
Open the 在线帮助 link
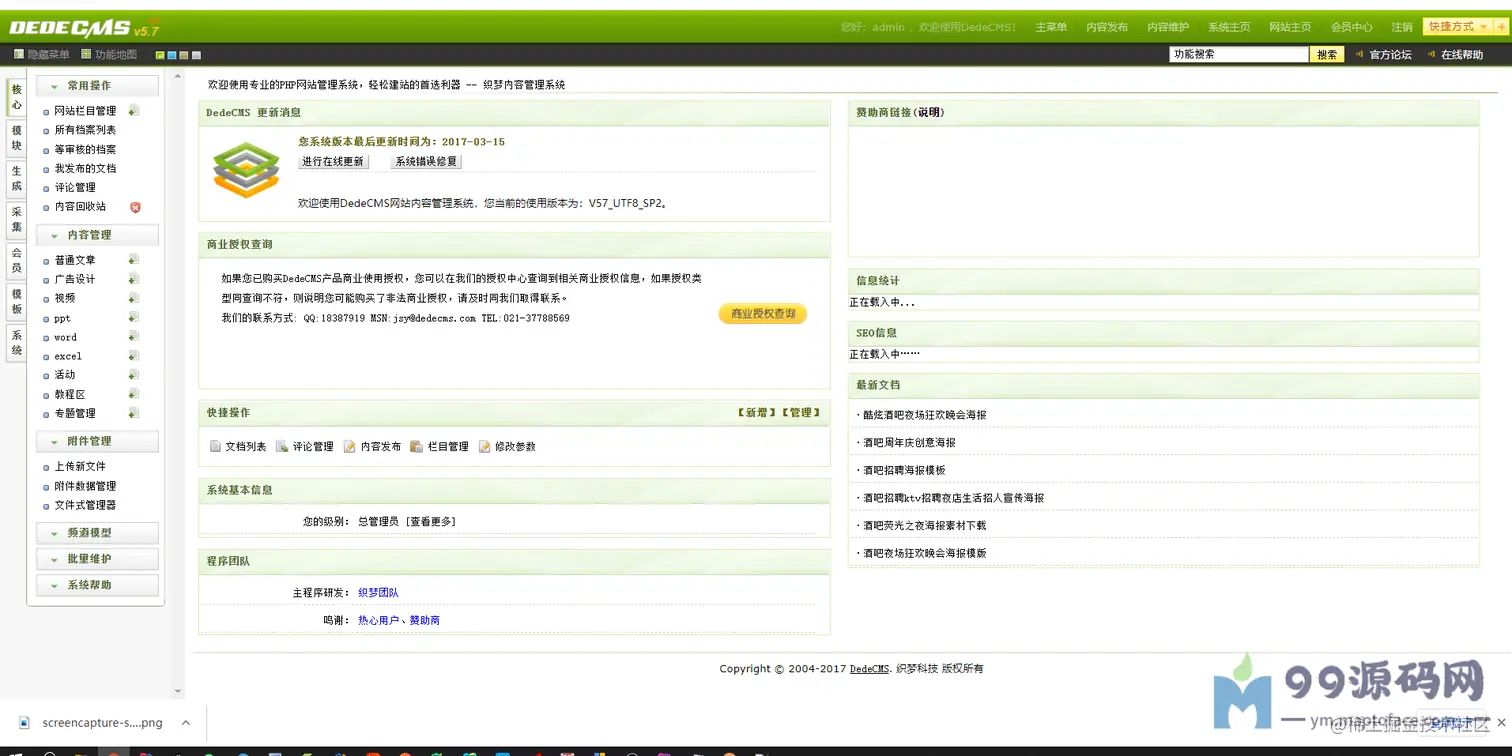(x=1462, y=55)
